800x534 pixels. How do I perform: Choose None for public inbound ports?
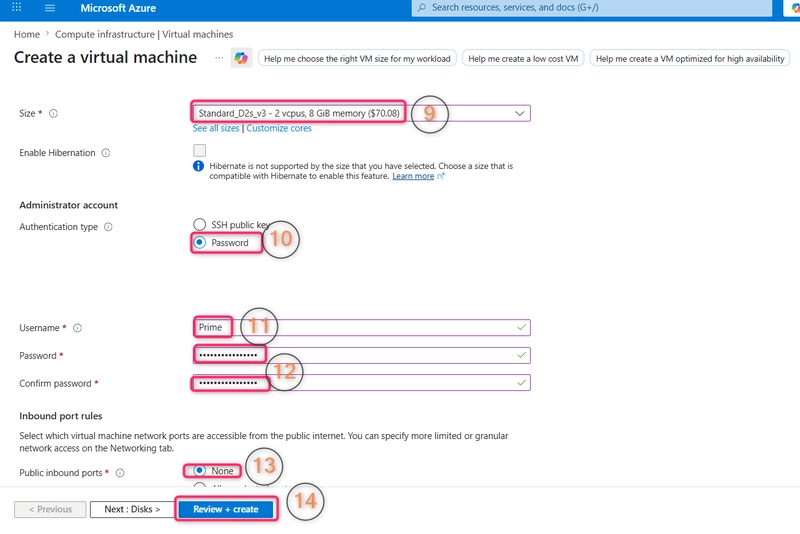199,470
